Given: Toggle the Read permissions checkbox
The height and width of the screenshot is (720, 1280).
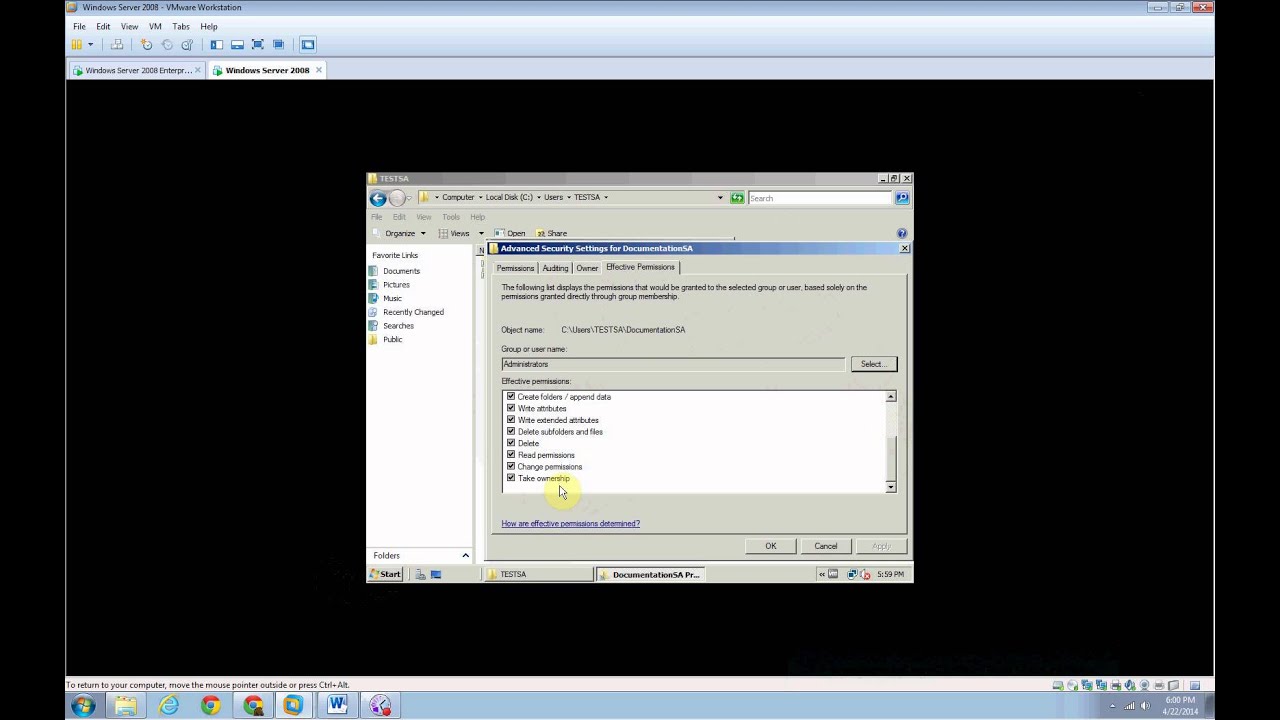Looking at the screenshot, I should click(511, 455).
